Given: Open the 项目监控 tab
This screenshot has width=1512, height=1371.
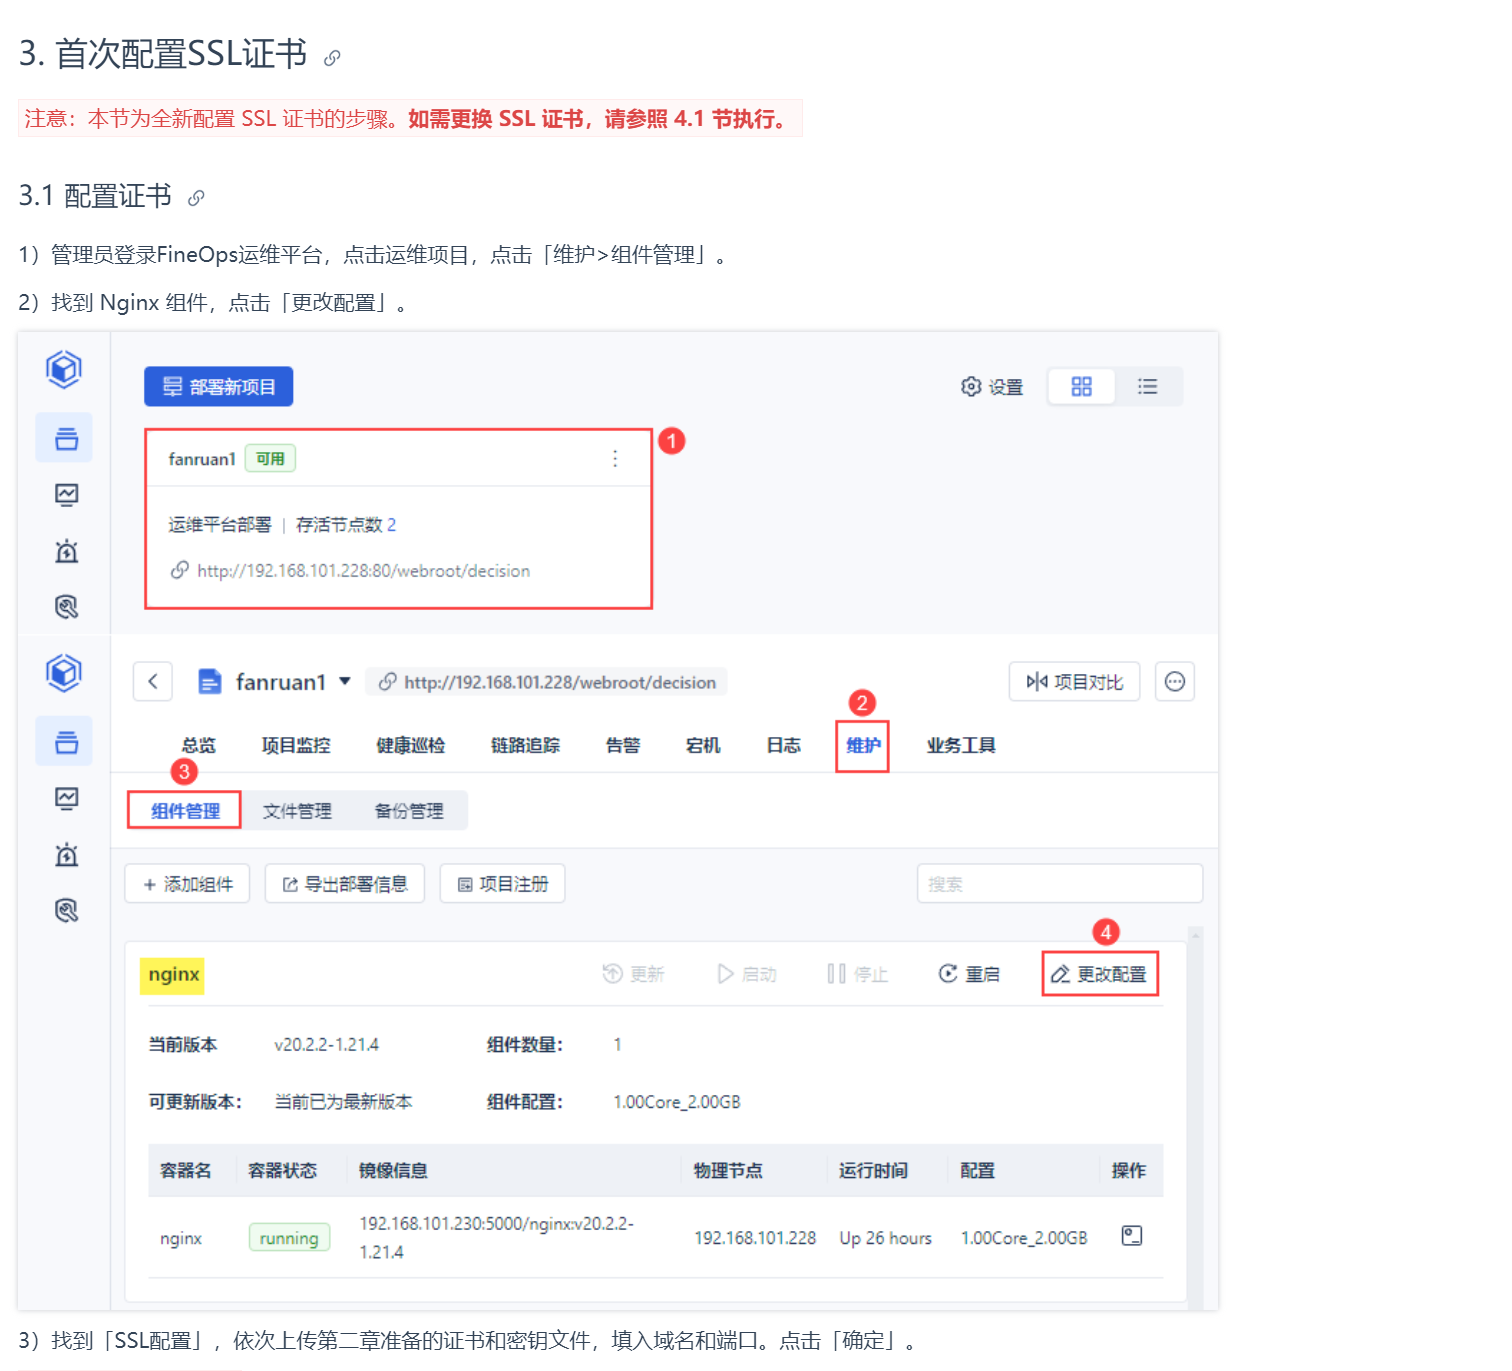Looking at the screenshot, I should (296, 745).
